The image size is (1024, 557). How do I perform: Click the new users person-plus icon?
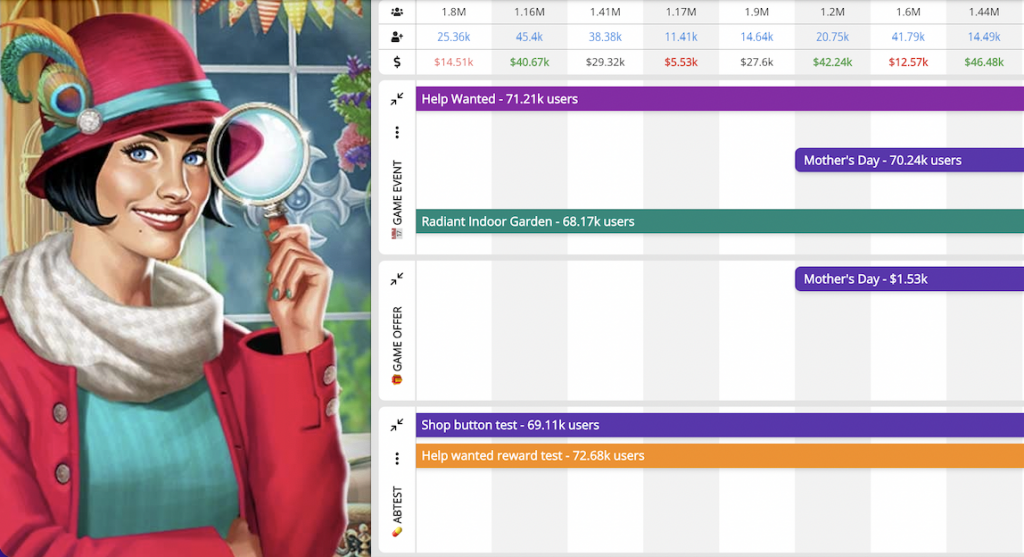[397, 37]
